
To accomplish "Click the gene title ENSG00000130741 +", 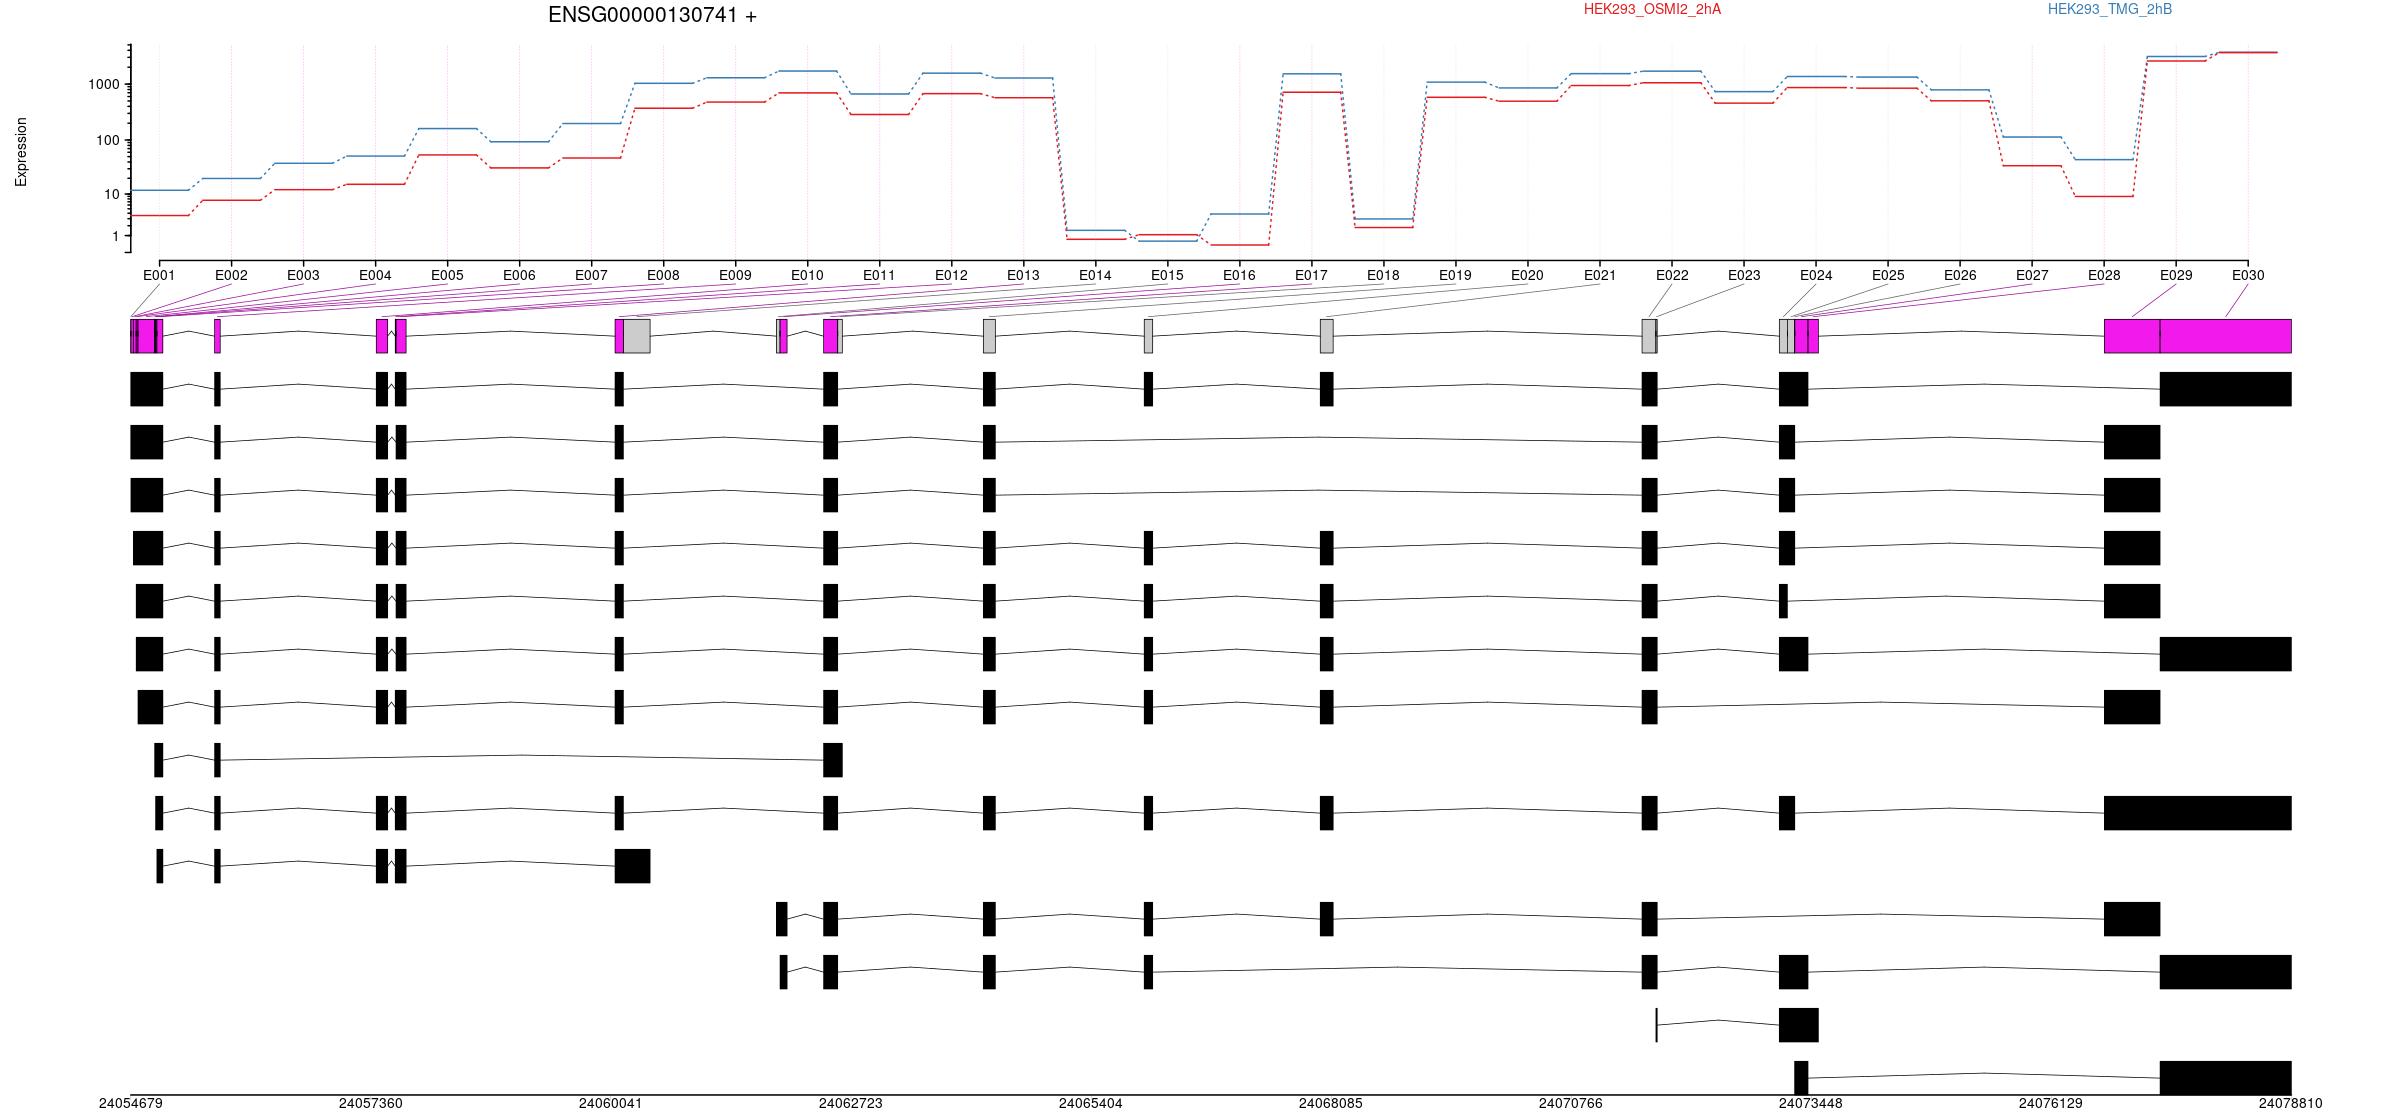I will pos(652,15).
